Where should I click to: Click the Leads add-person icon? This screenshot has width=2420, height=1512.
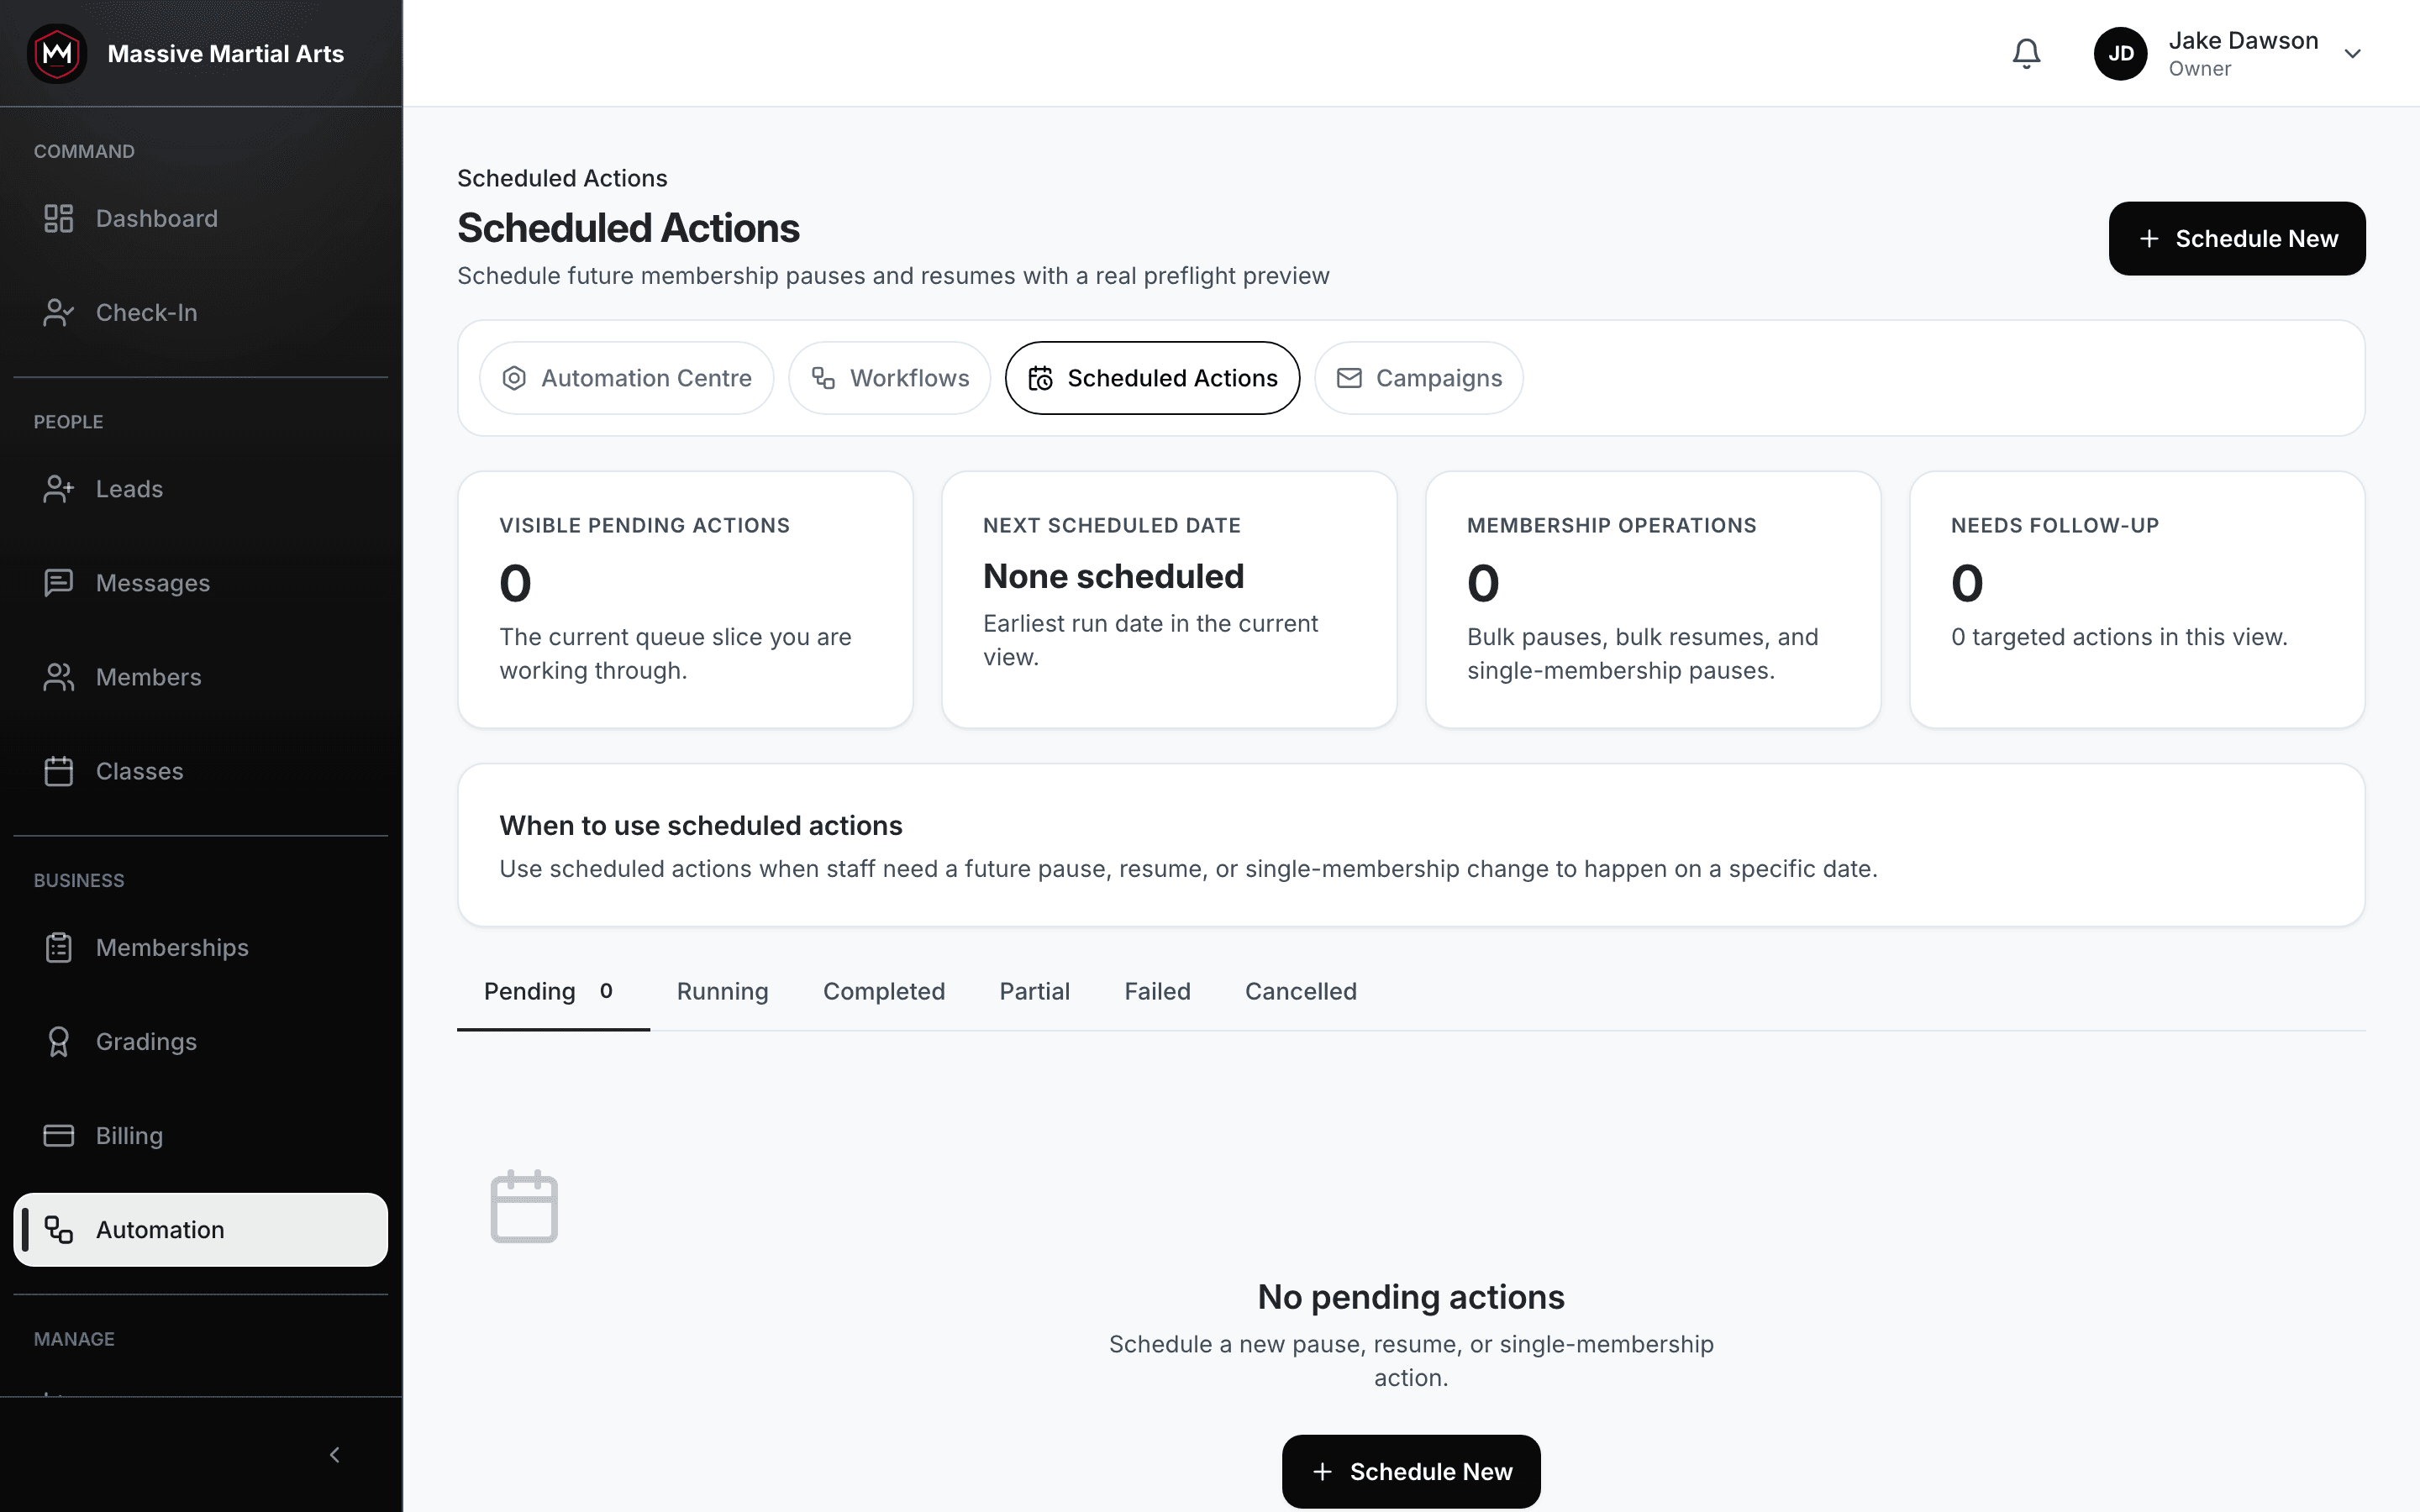coord(59,488)
